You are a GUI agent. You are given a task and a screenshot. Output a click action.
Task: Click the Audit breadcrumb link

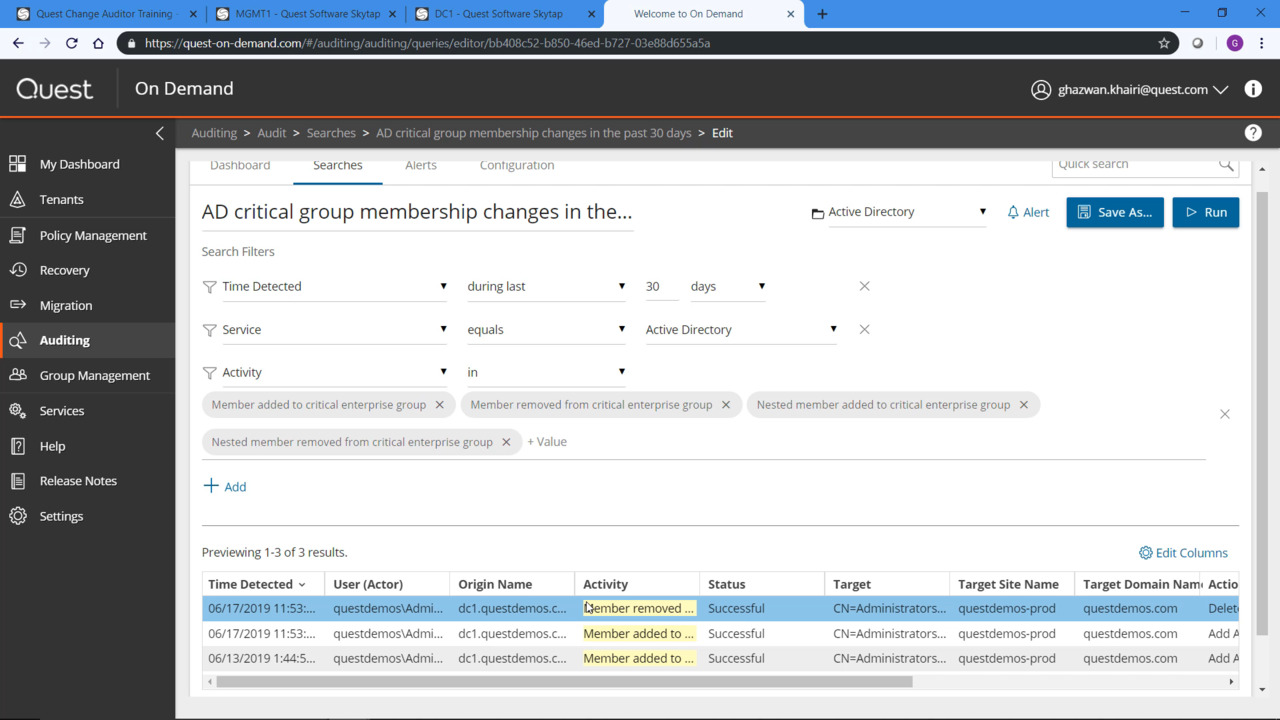click(x=272, y=133)
